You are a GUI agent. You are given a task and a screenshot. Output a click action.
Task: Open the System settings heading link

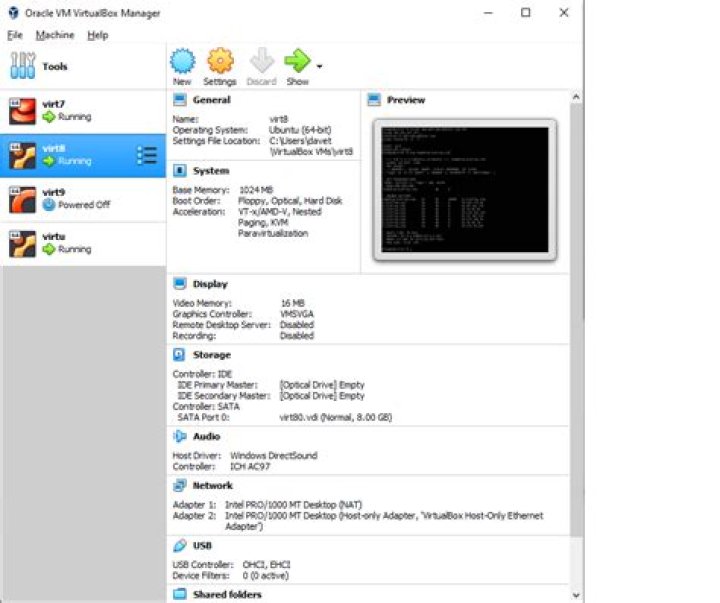coord(211,171)
